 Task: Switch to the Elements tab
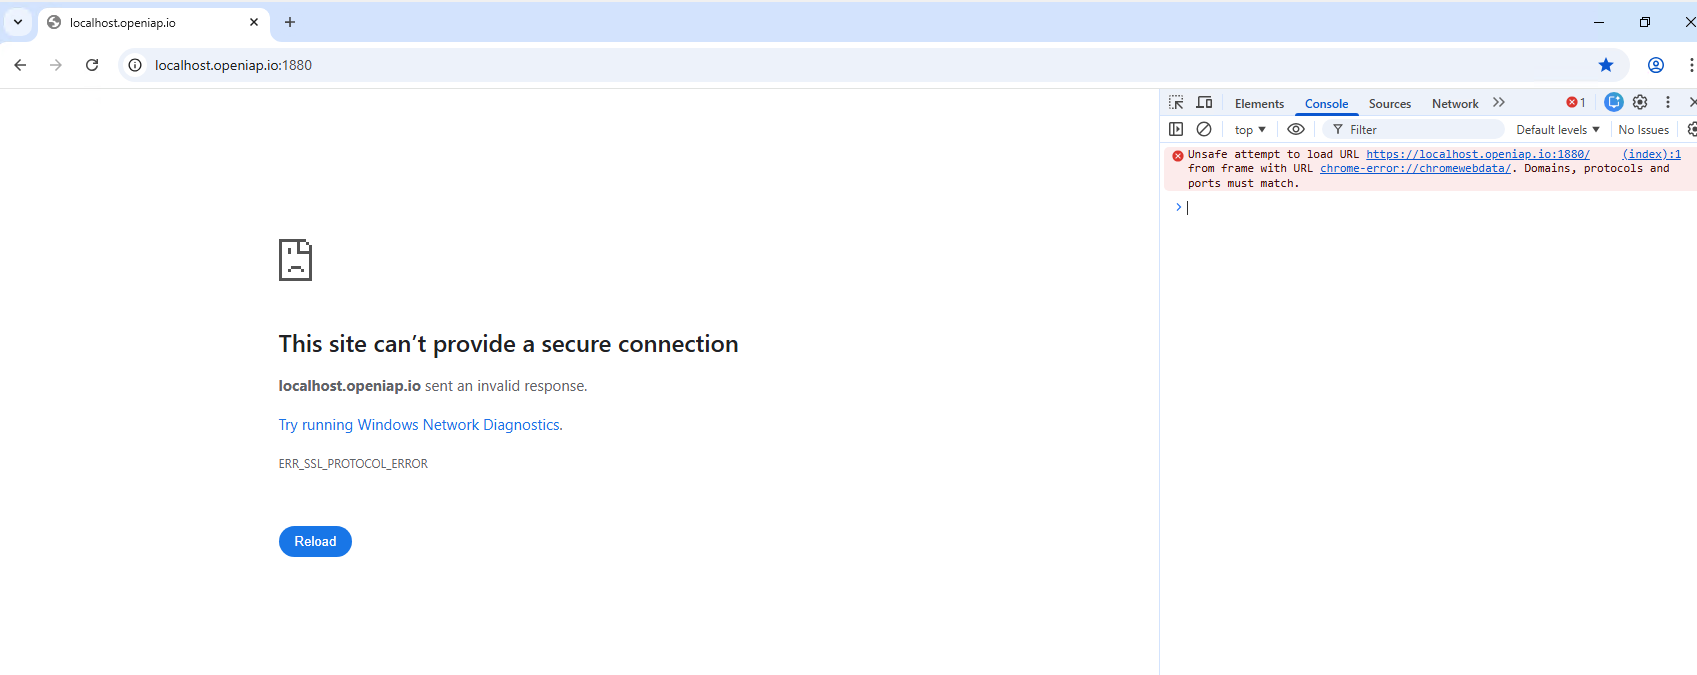pyautogui.click(x=1259, y=104)
